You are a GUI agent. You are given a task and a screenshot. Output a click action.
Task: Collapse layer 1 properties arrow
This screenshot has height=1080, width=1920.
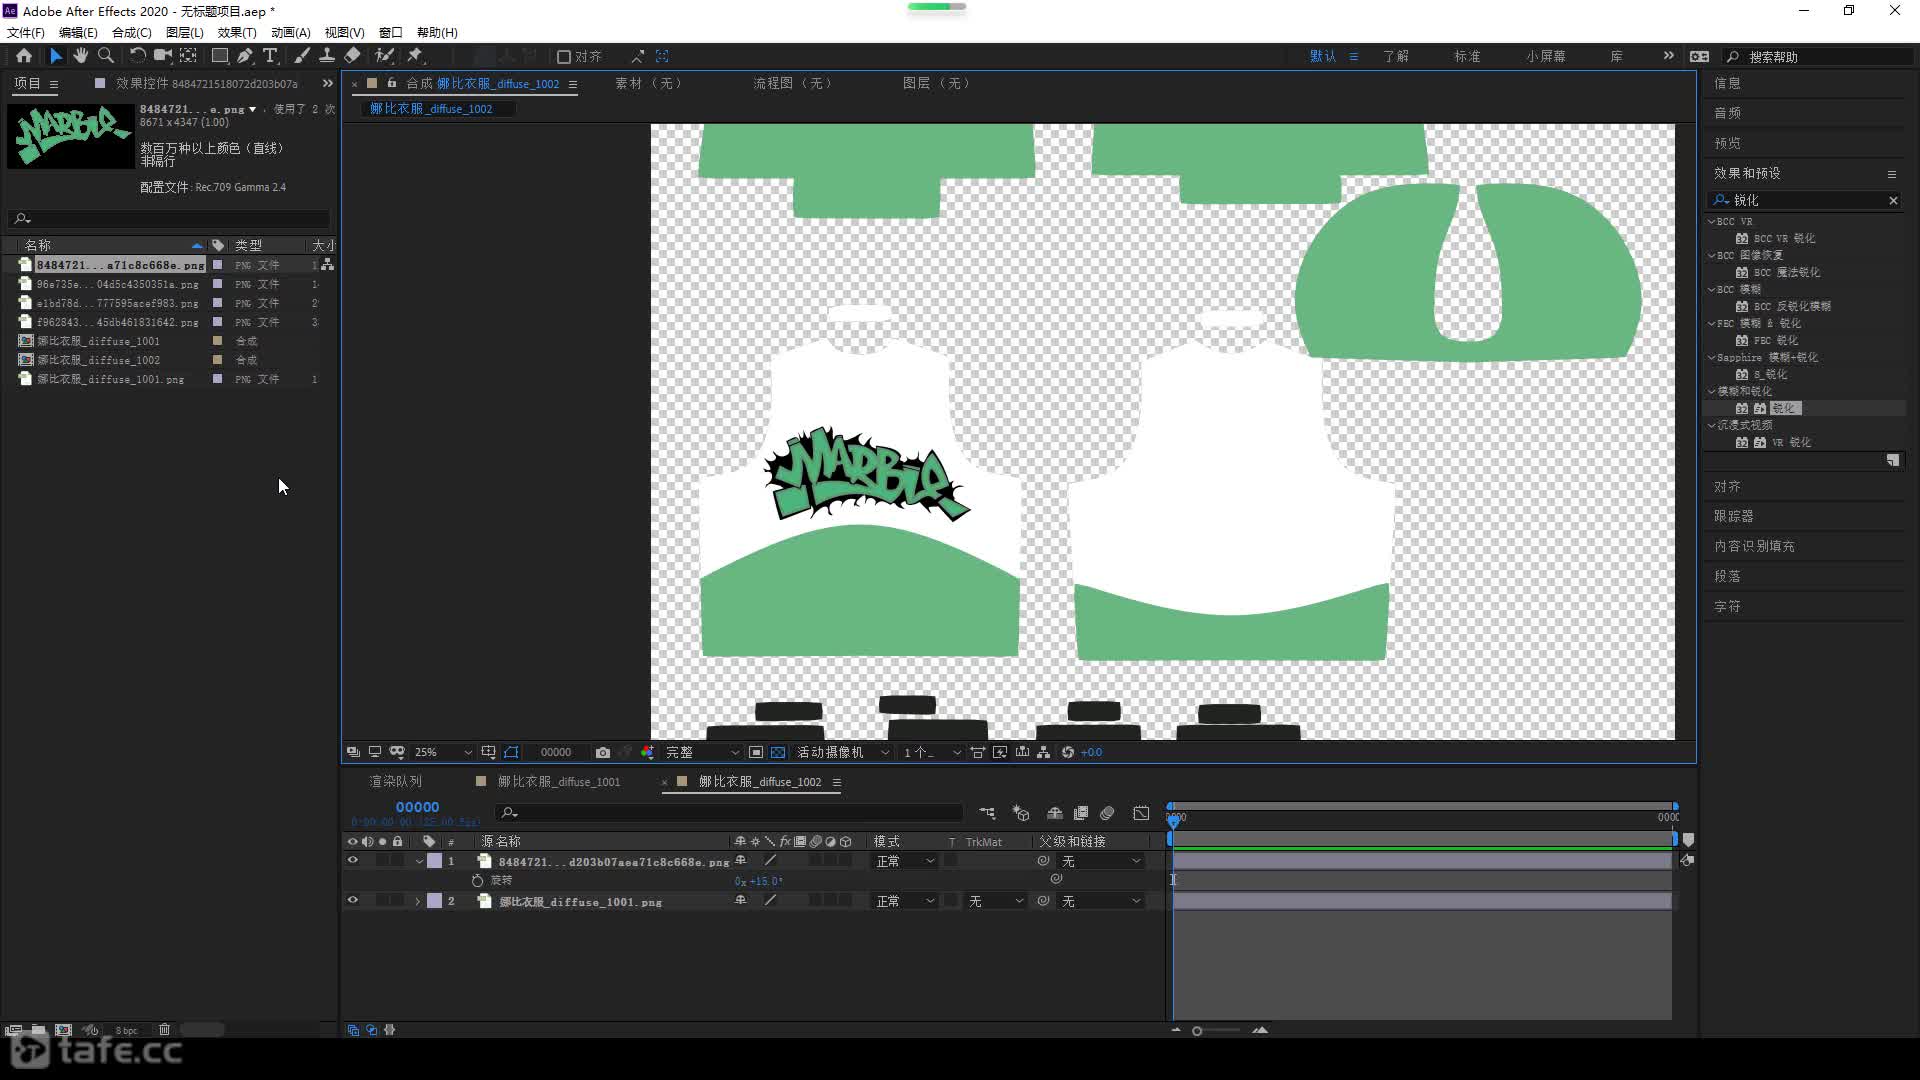point(418,861)
